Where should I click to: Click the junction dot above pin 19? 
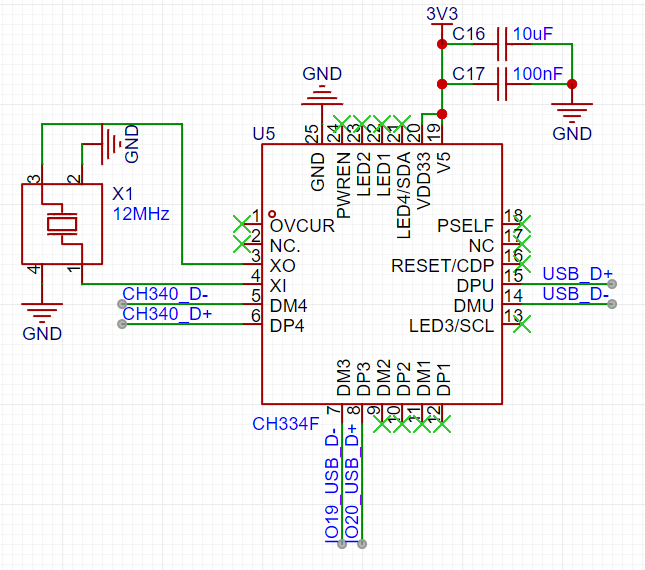pos(442,114)
